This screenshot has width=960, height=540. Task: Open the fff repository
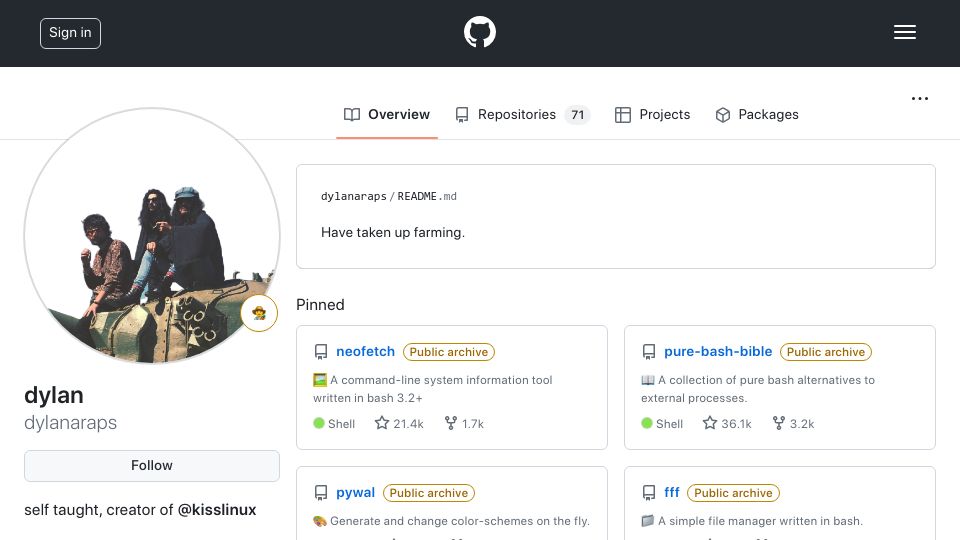pos(672,492)
